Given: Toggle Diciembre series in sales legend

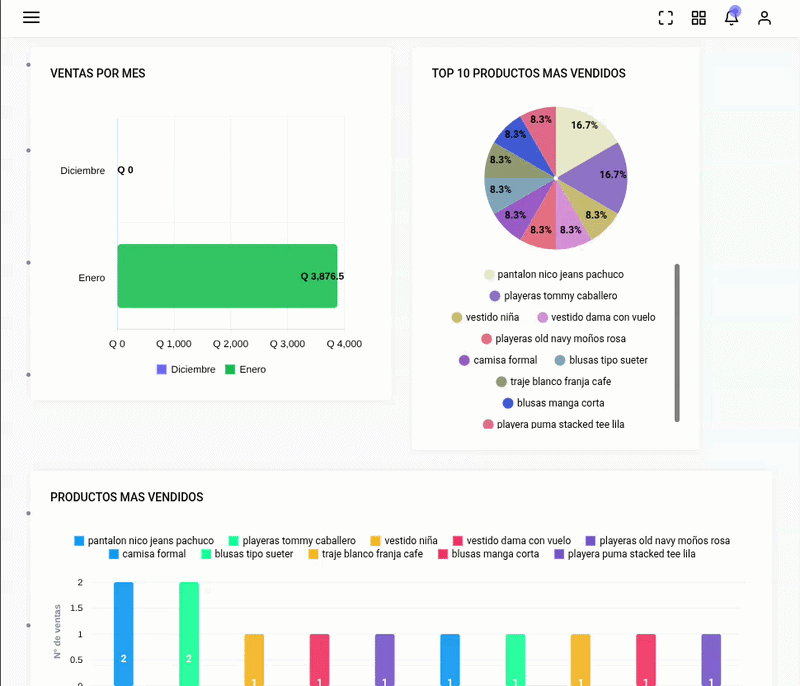Looking at the screenshot, I should 186,369.
